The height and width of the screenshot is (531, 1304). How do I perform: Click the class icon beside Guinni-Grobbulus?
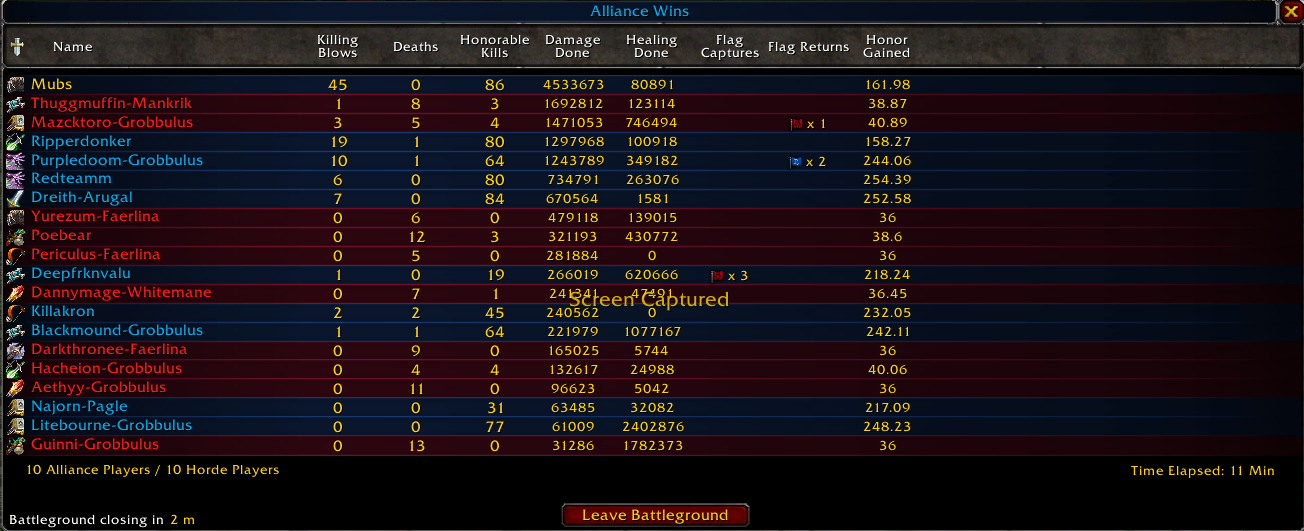click(15, 446)
